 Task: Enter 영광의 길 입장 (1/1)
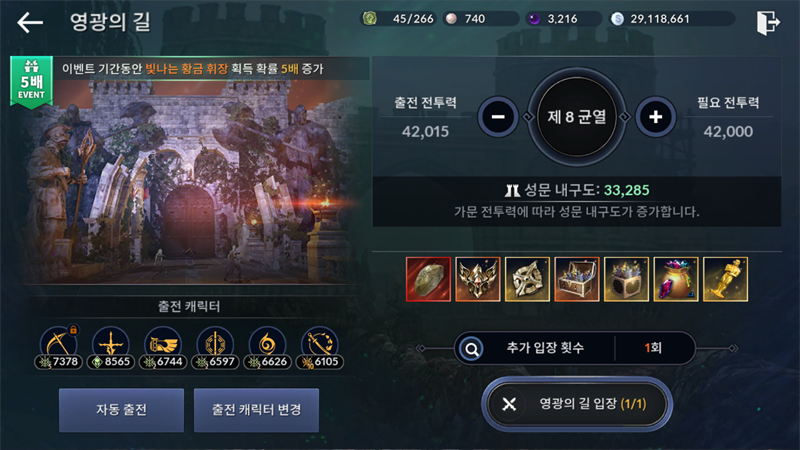[x=577, y=404]
